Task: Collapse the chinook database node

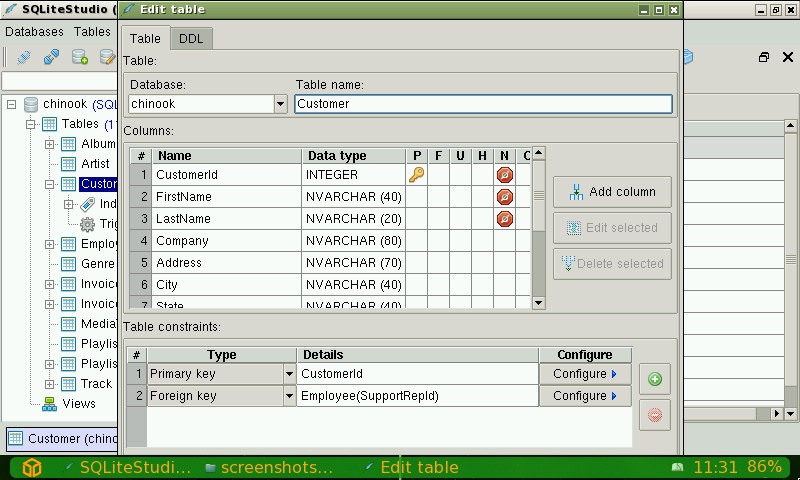Action: 12,105
